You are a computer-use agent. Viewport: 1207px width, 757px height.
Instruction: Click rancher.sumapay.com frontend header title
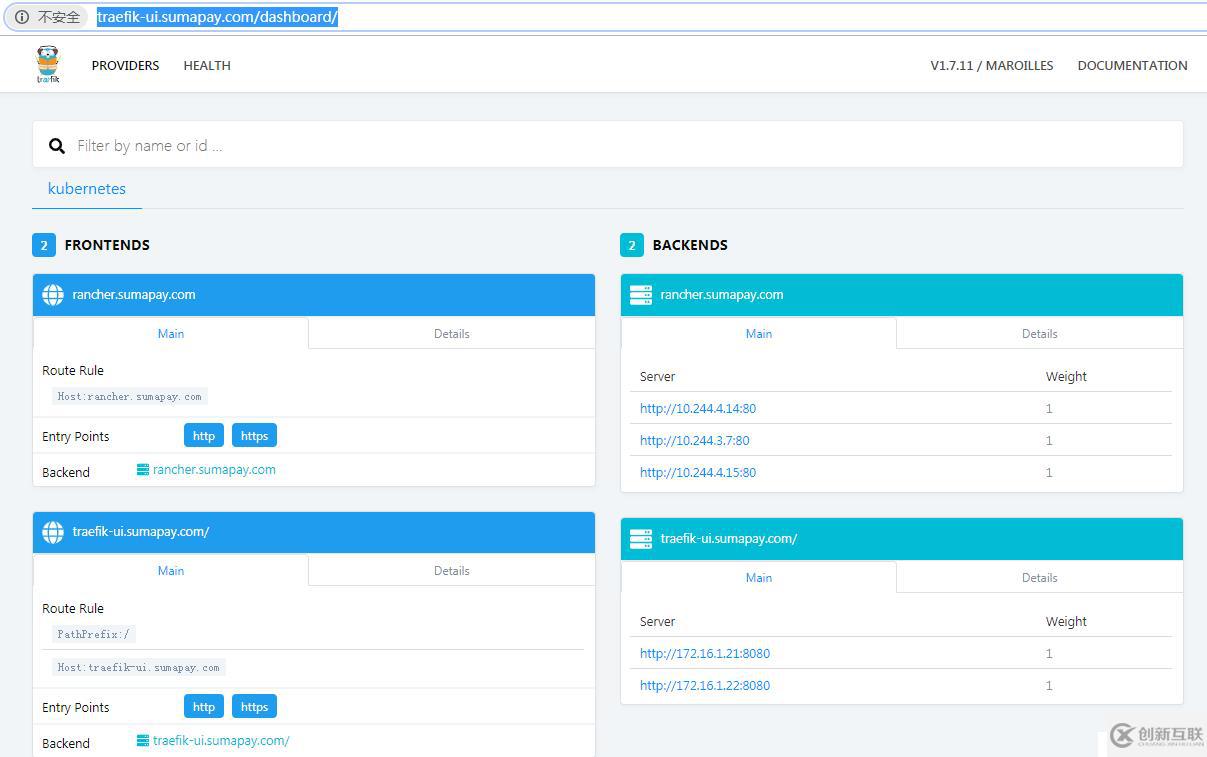(x=134, y=295)
